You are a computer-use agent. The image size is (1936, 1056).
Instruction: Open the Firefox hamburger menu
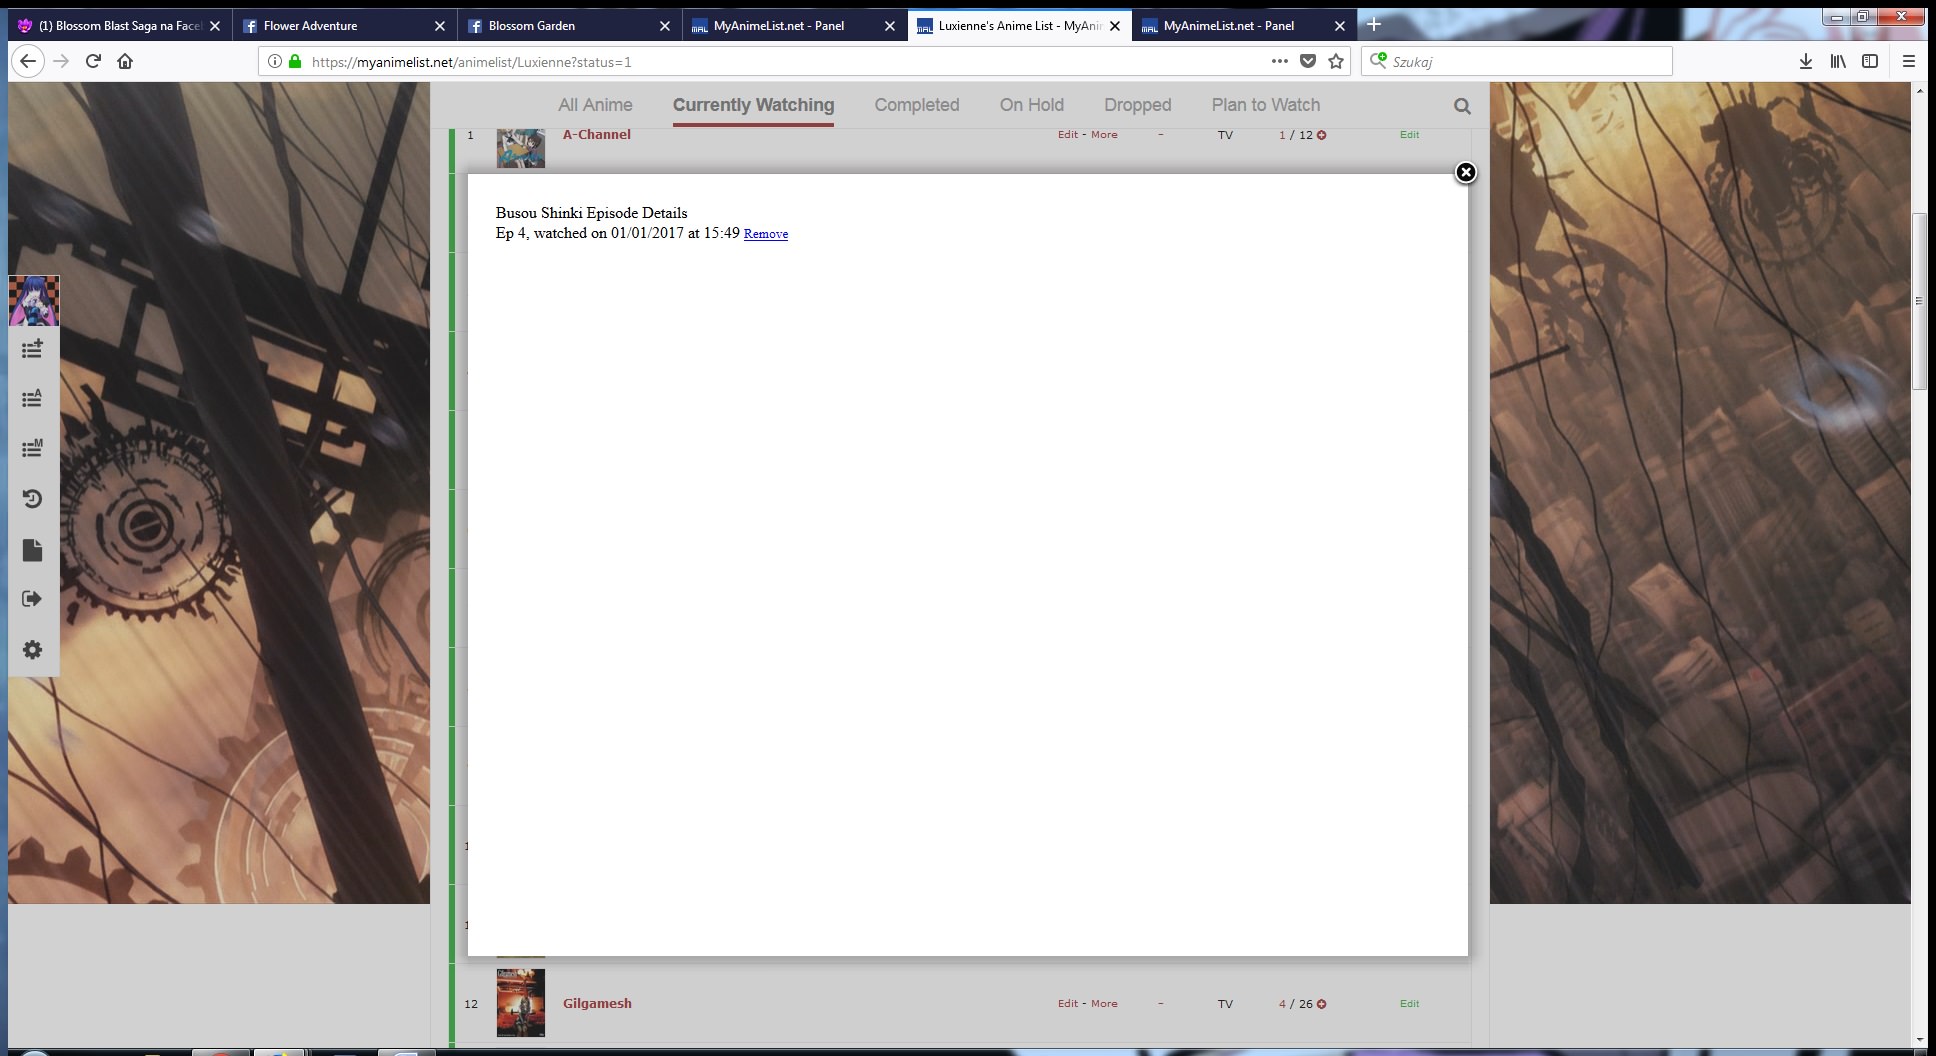[1908, 61]
